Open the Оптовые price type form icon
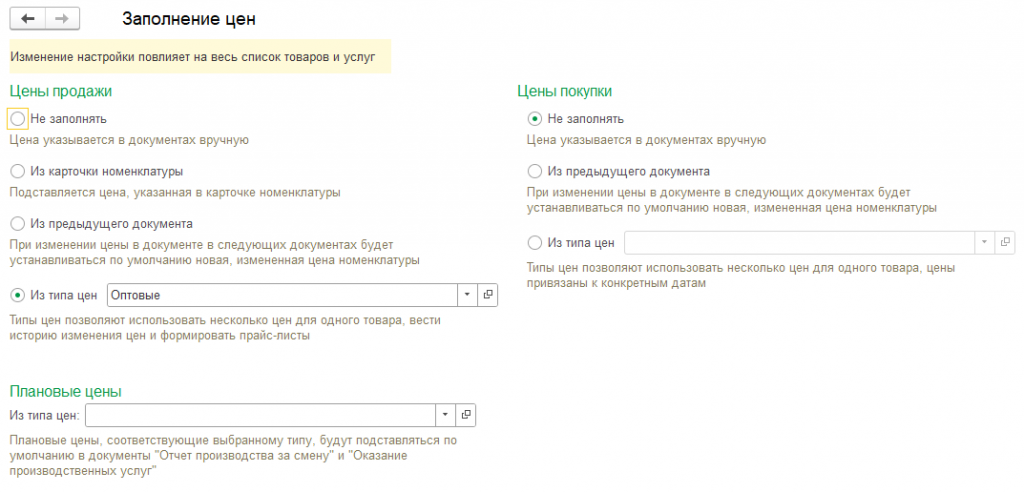The width and height of the screenshot is (1024, 492). coord(488,295)
